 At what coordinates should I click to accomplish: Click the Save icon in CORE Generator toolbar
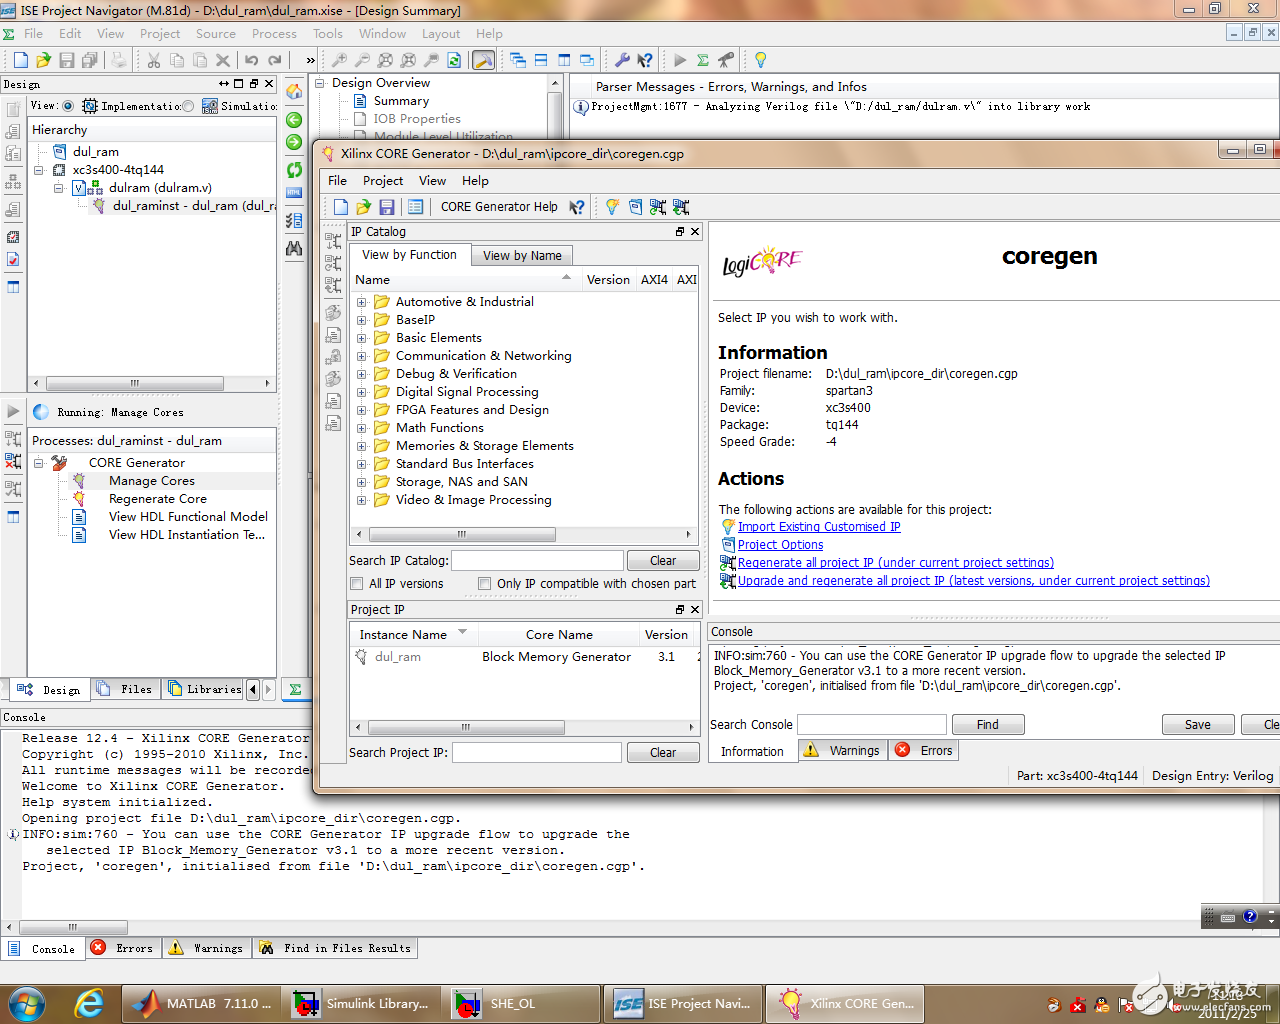(x=386, y=207)
